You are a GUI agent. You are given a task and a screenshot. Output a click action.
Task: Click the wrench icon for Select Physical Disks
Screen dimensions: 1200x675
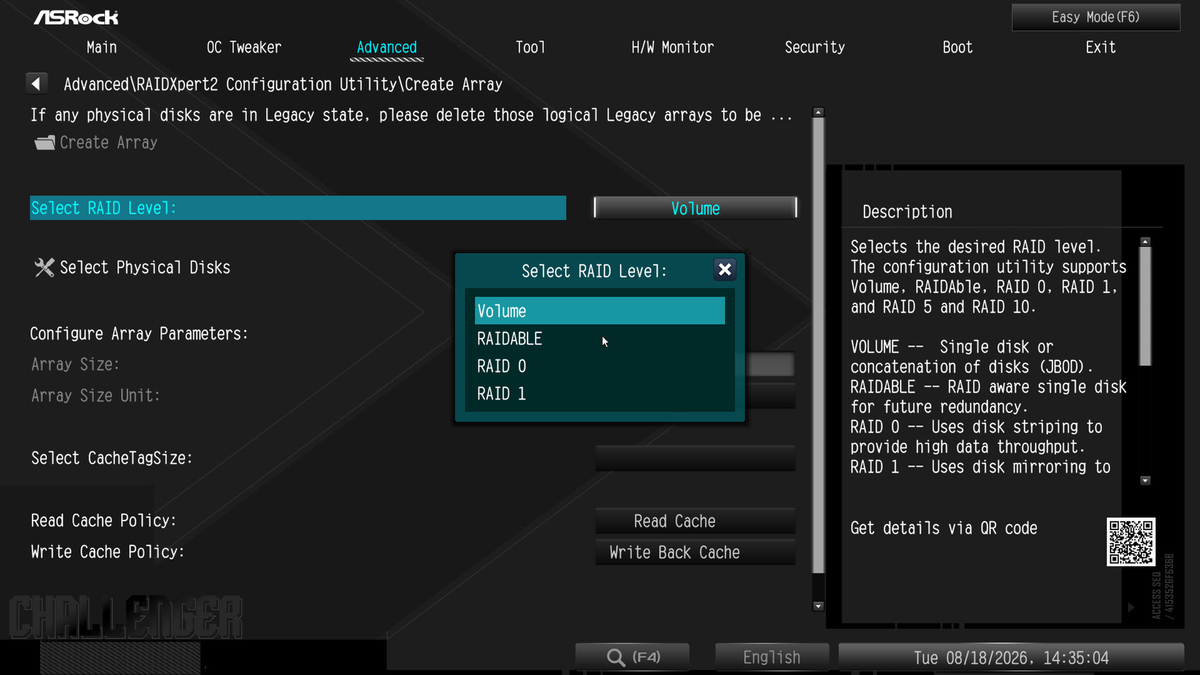click(x=44, y=267)
